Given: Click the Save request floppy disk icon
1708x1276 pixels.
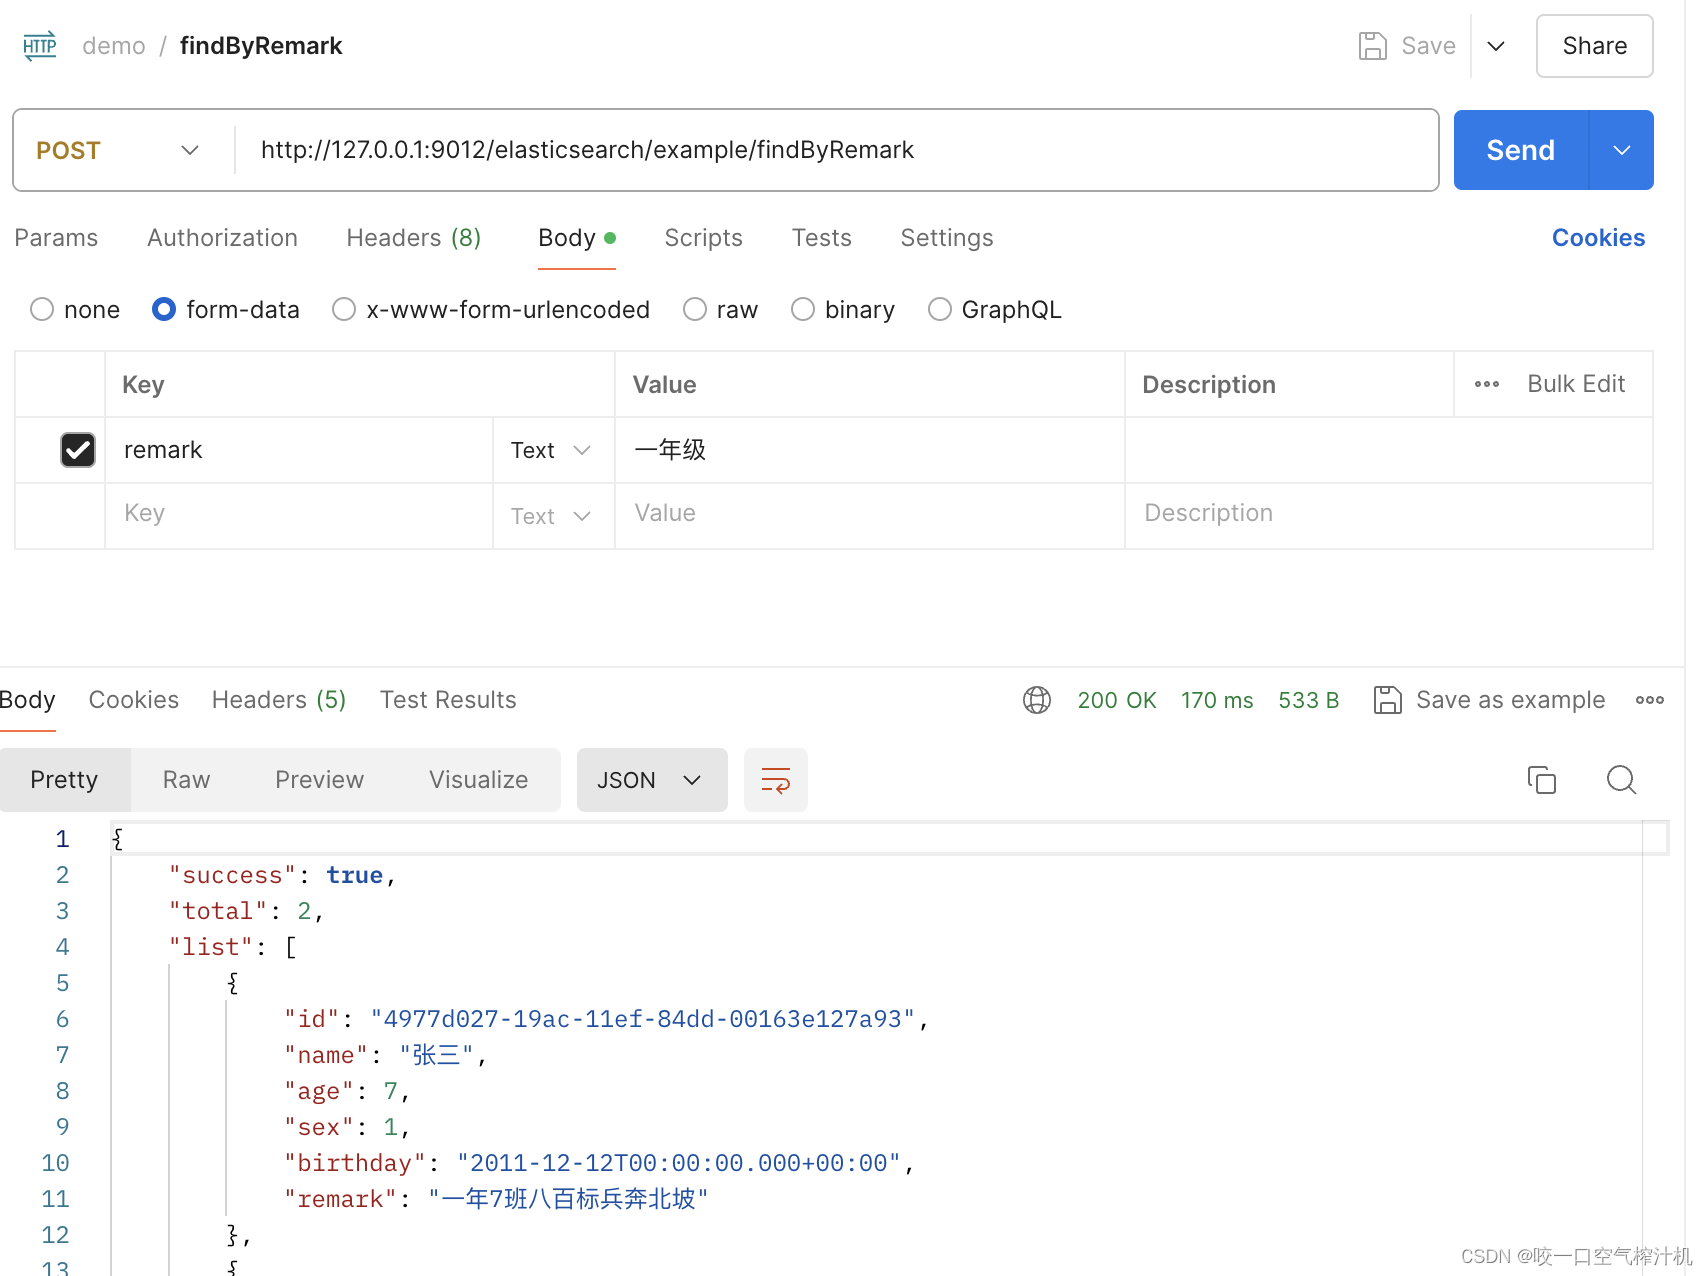Looking at the screenshot, I should [x=1371, y=45].
